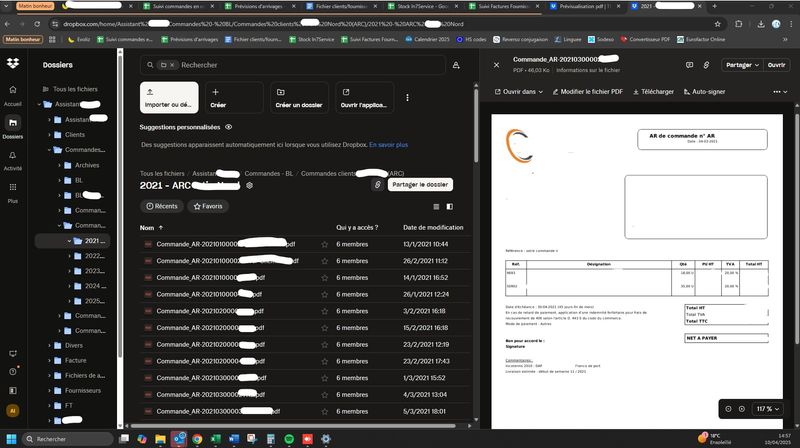Image resolution: width=800 pixels, height=448 pixels.
Task: Select the Récents filter chip
Action: [x=161, y=206]
